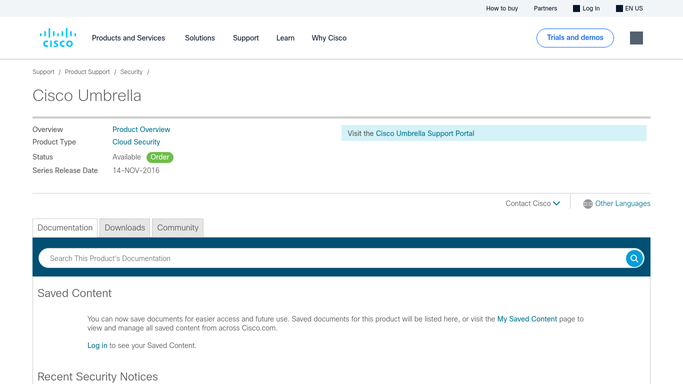Open the My Saved Content link
Screen dimensions: 683x384
point(527,319)
